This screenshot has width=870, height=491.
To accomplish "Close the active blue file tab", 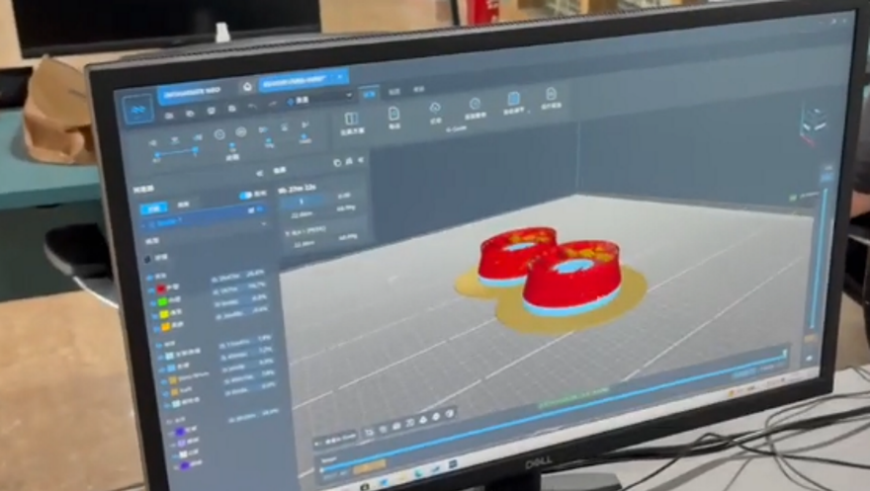I will (340, 77).
